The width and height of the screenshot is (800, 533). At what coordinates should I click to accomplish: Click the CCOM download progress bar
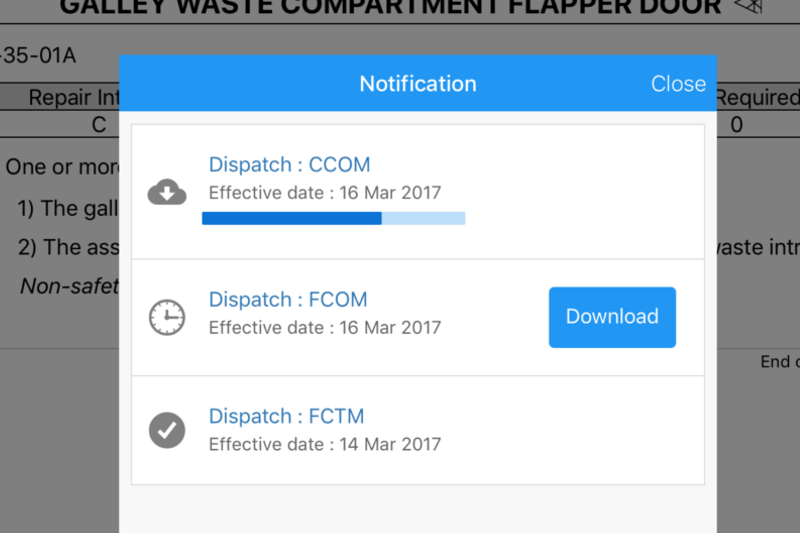[x=334, y=218]
